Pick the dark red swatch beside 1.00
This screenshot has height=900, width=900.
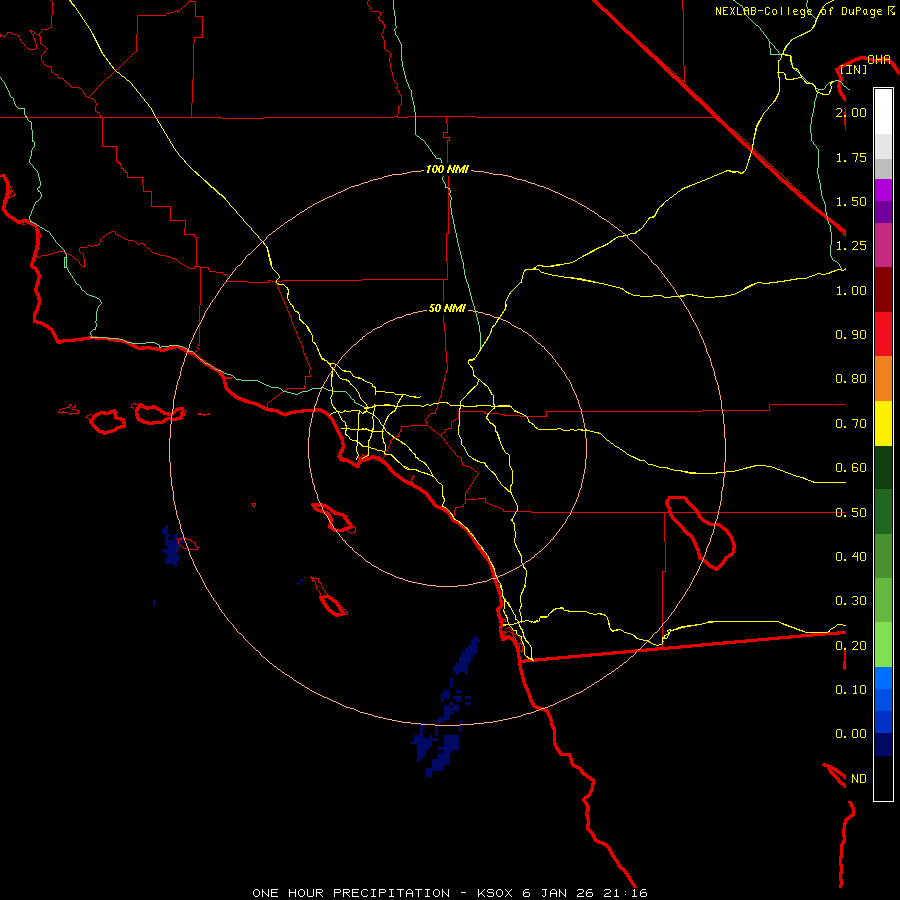(883, 290)
